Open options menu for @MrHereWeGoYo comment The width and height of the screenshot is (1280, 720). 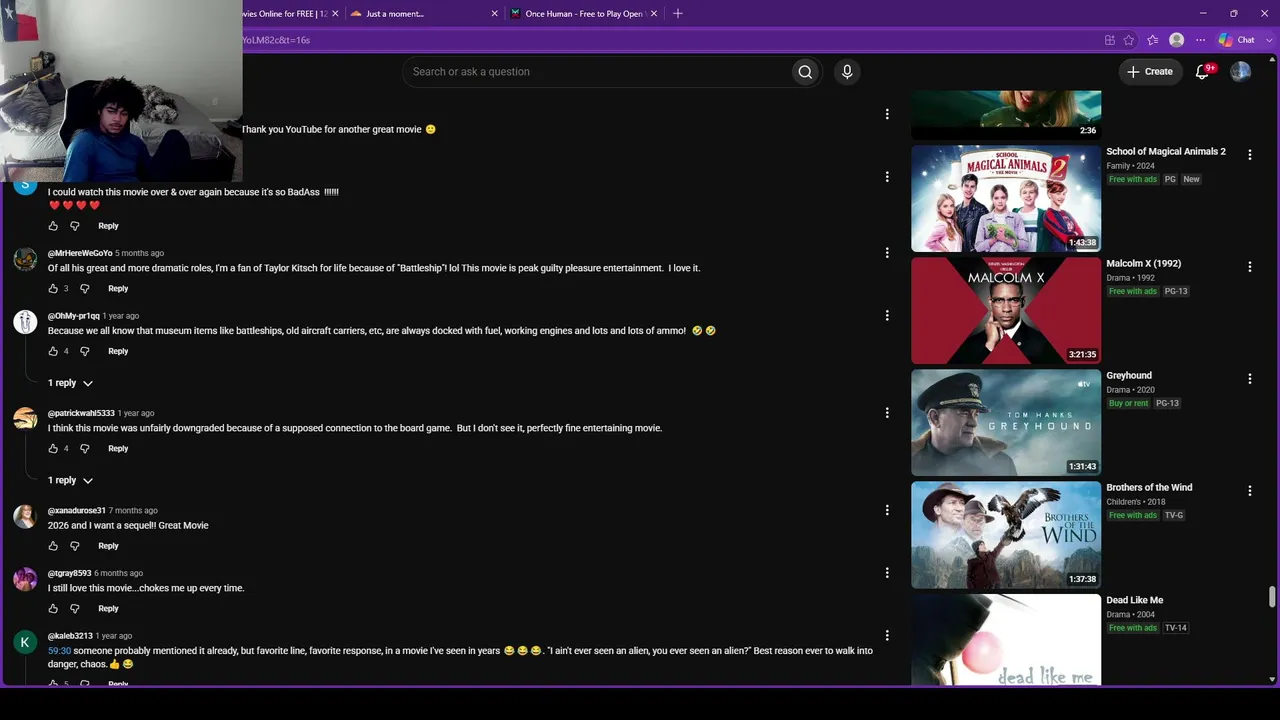[x=887, y=253]
